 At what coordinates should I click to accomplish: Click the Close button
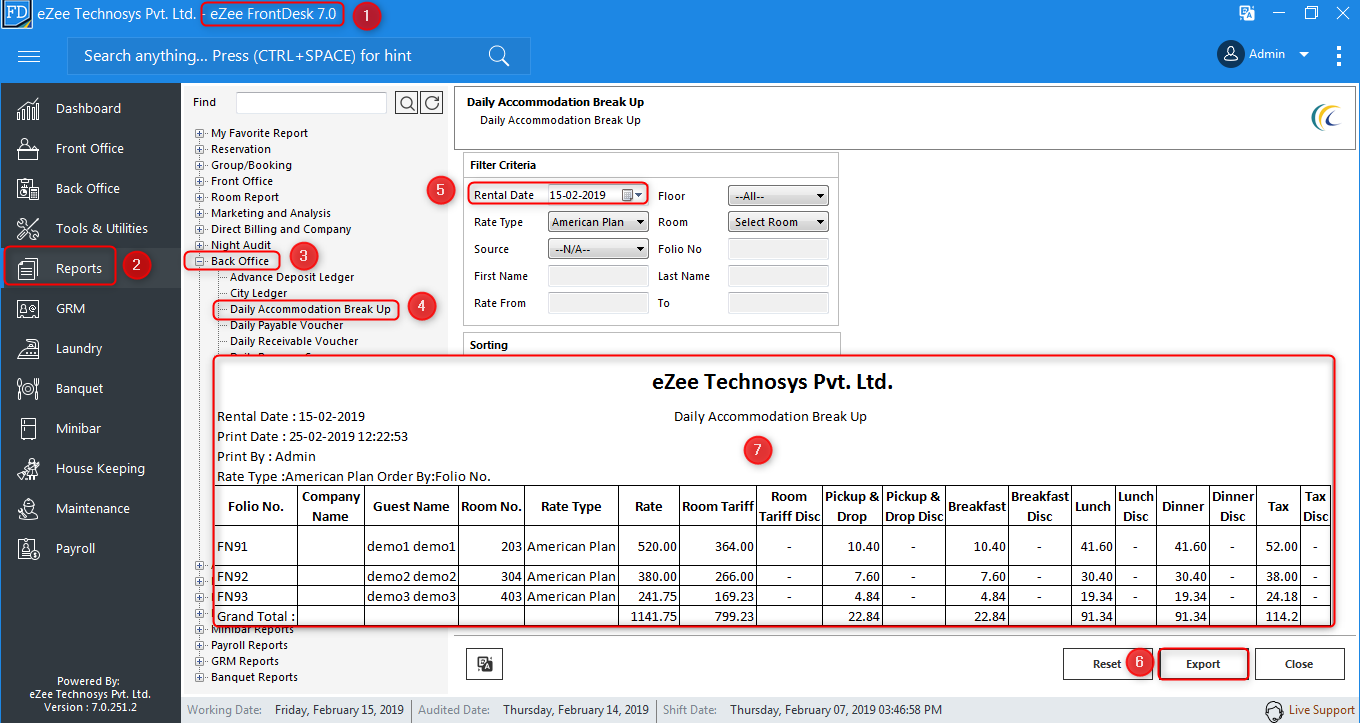tap(1299, 664)
